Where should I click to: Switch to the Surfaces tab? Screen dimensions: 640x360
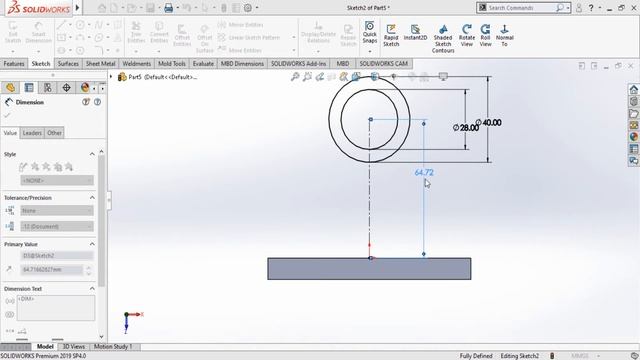click(x=68, y=64)
